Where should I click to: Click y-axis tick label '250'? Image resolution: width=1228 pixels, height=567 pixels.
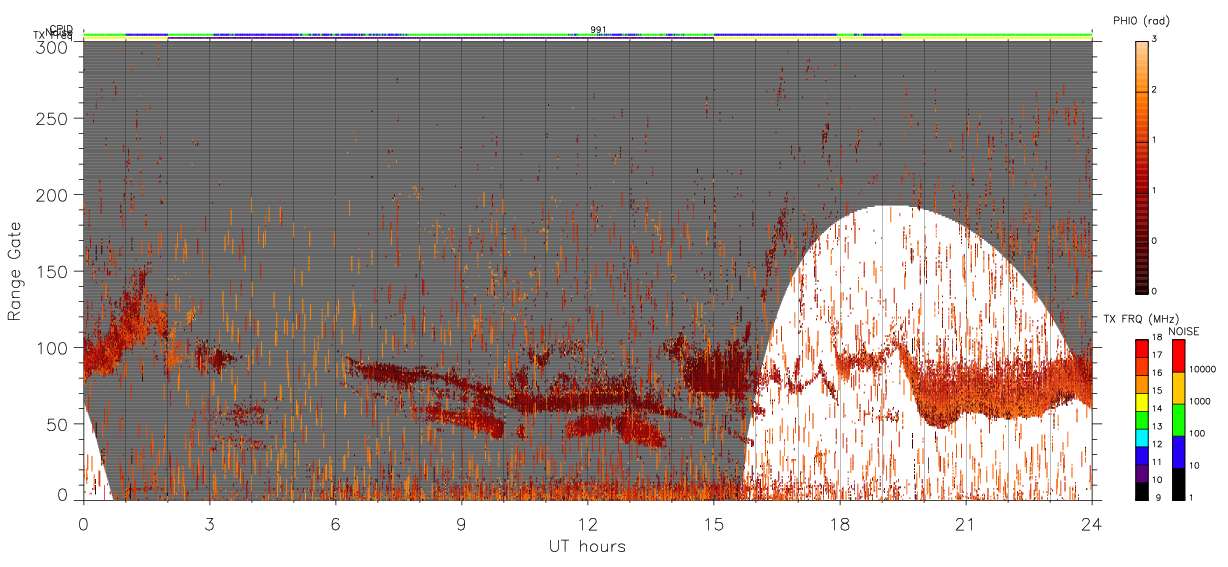pyautogui.click(x=54, y=118)
